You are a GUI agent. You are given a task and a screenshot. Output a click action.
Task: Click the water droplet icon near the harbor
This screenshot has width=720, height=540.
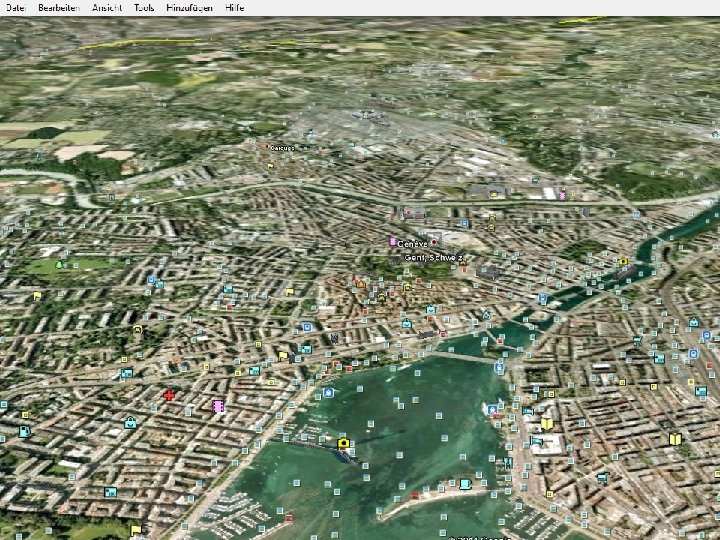pos(487,315)
